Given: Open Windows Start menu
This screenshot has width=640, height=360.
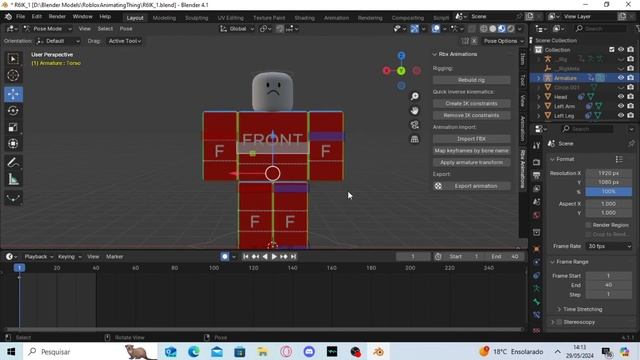Looking at the screenshot, I should [11, 351].
